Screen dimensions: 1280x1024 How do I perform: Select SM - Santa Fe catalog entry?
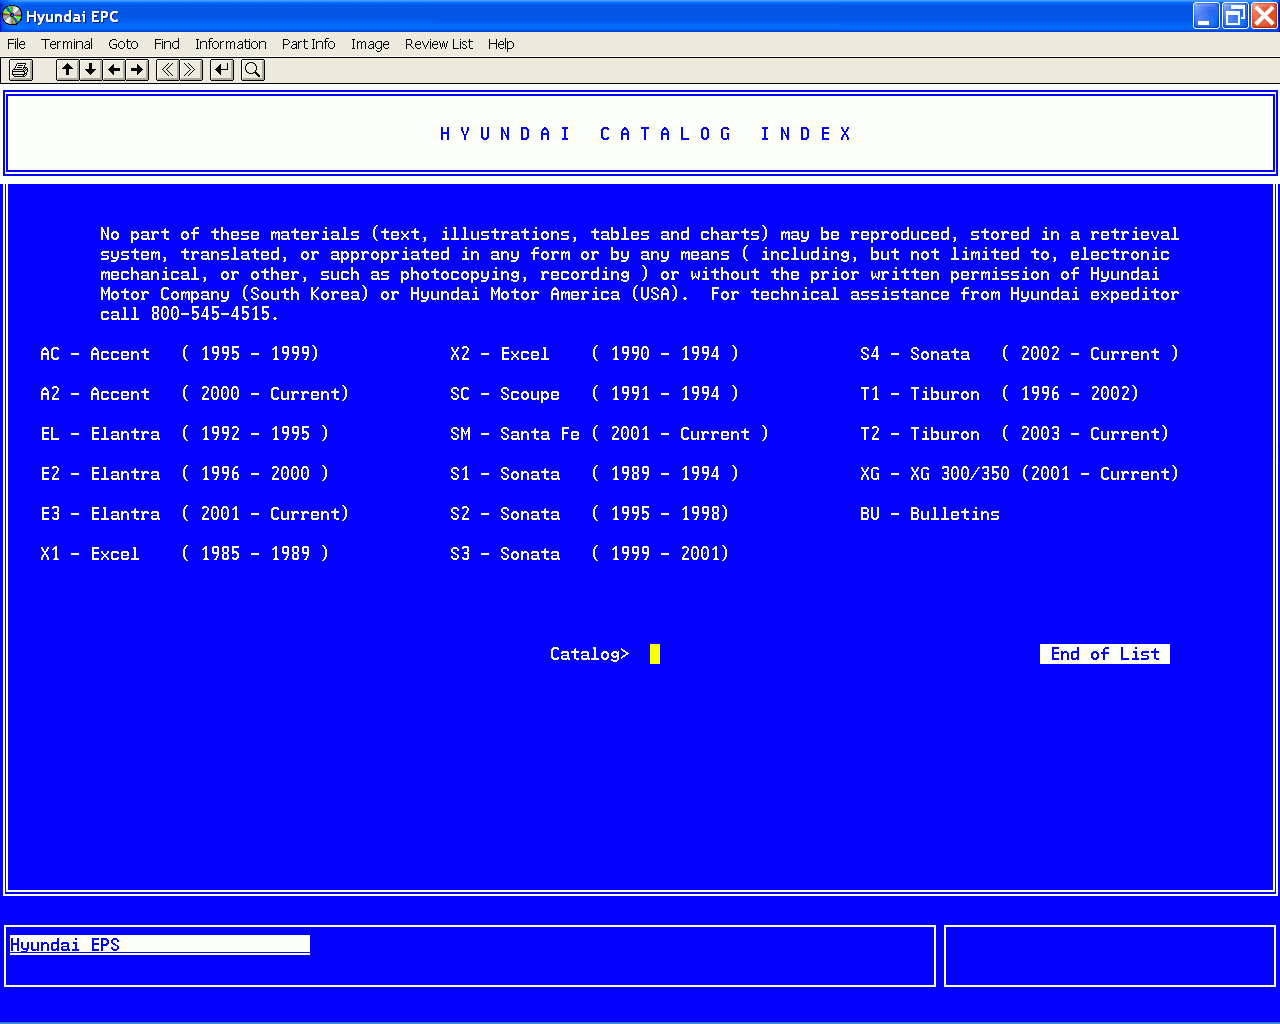pos(610,434)
